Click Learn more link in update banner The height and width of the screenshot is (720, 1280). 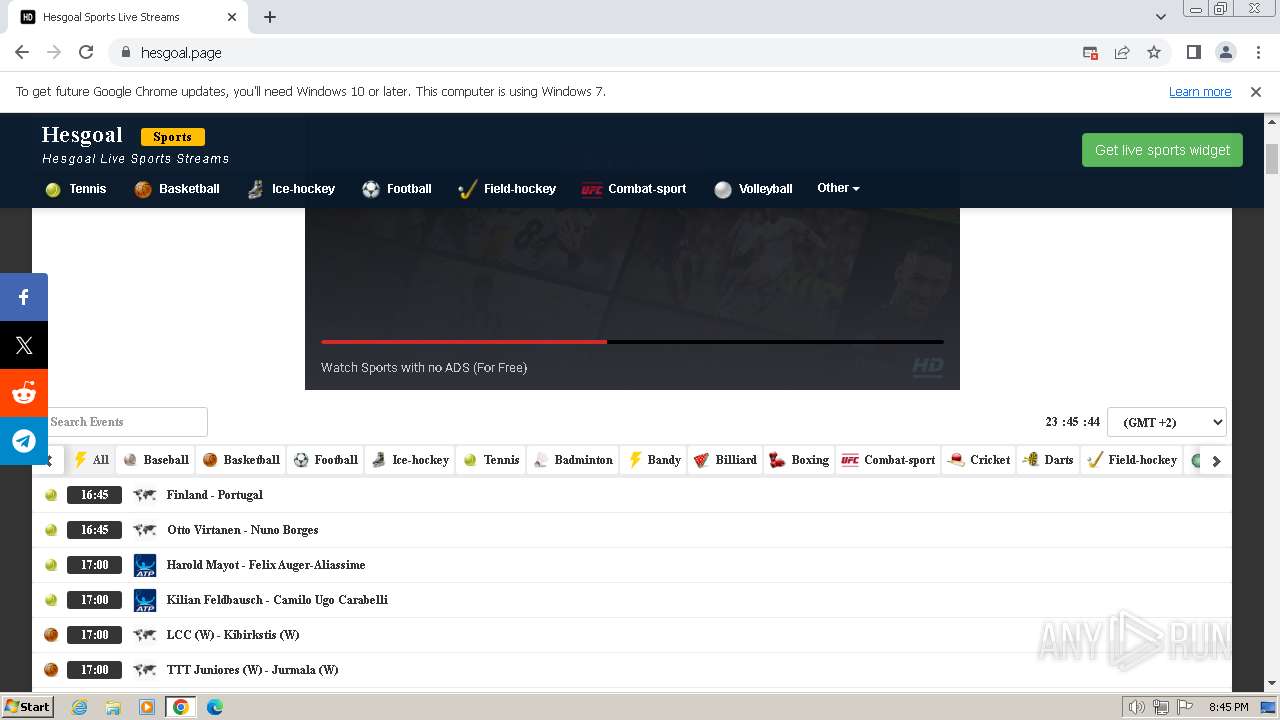coord(1200,91)
